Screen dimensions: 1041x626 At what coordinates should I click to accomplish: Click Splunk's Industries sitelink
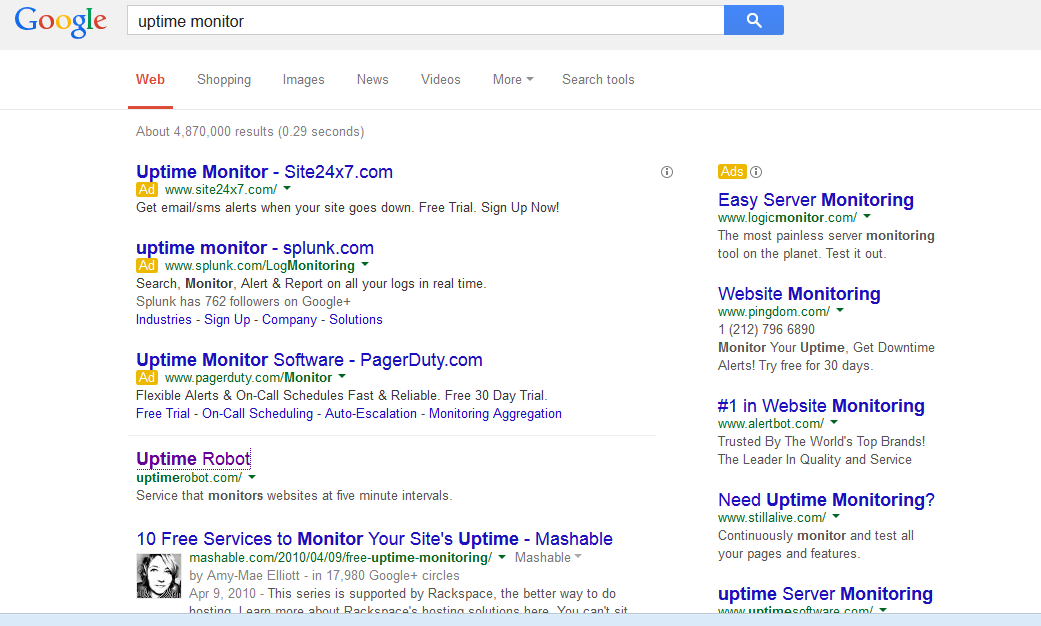click(163, 319)
